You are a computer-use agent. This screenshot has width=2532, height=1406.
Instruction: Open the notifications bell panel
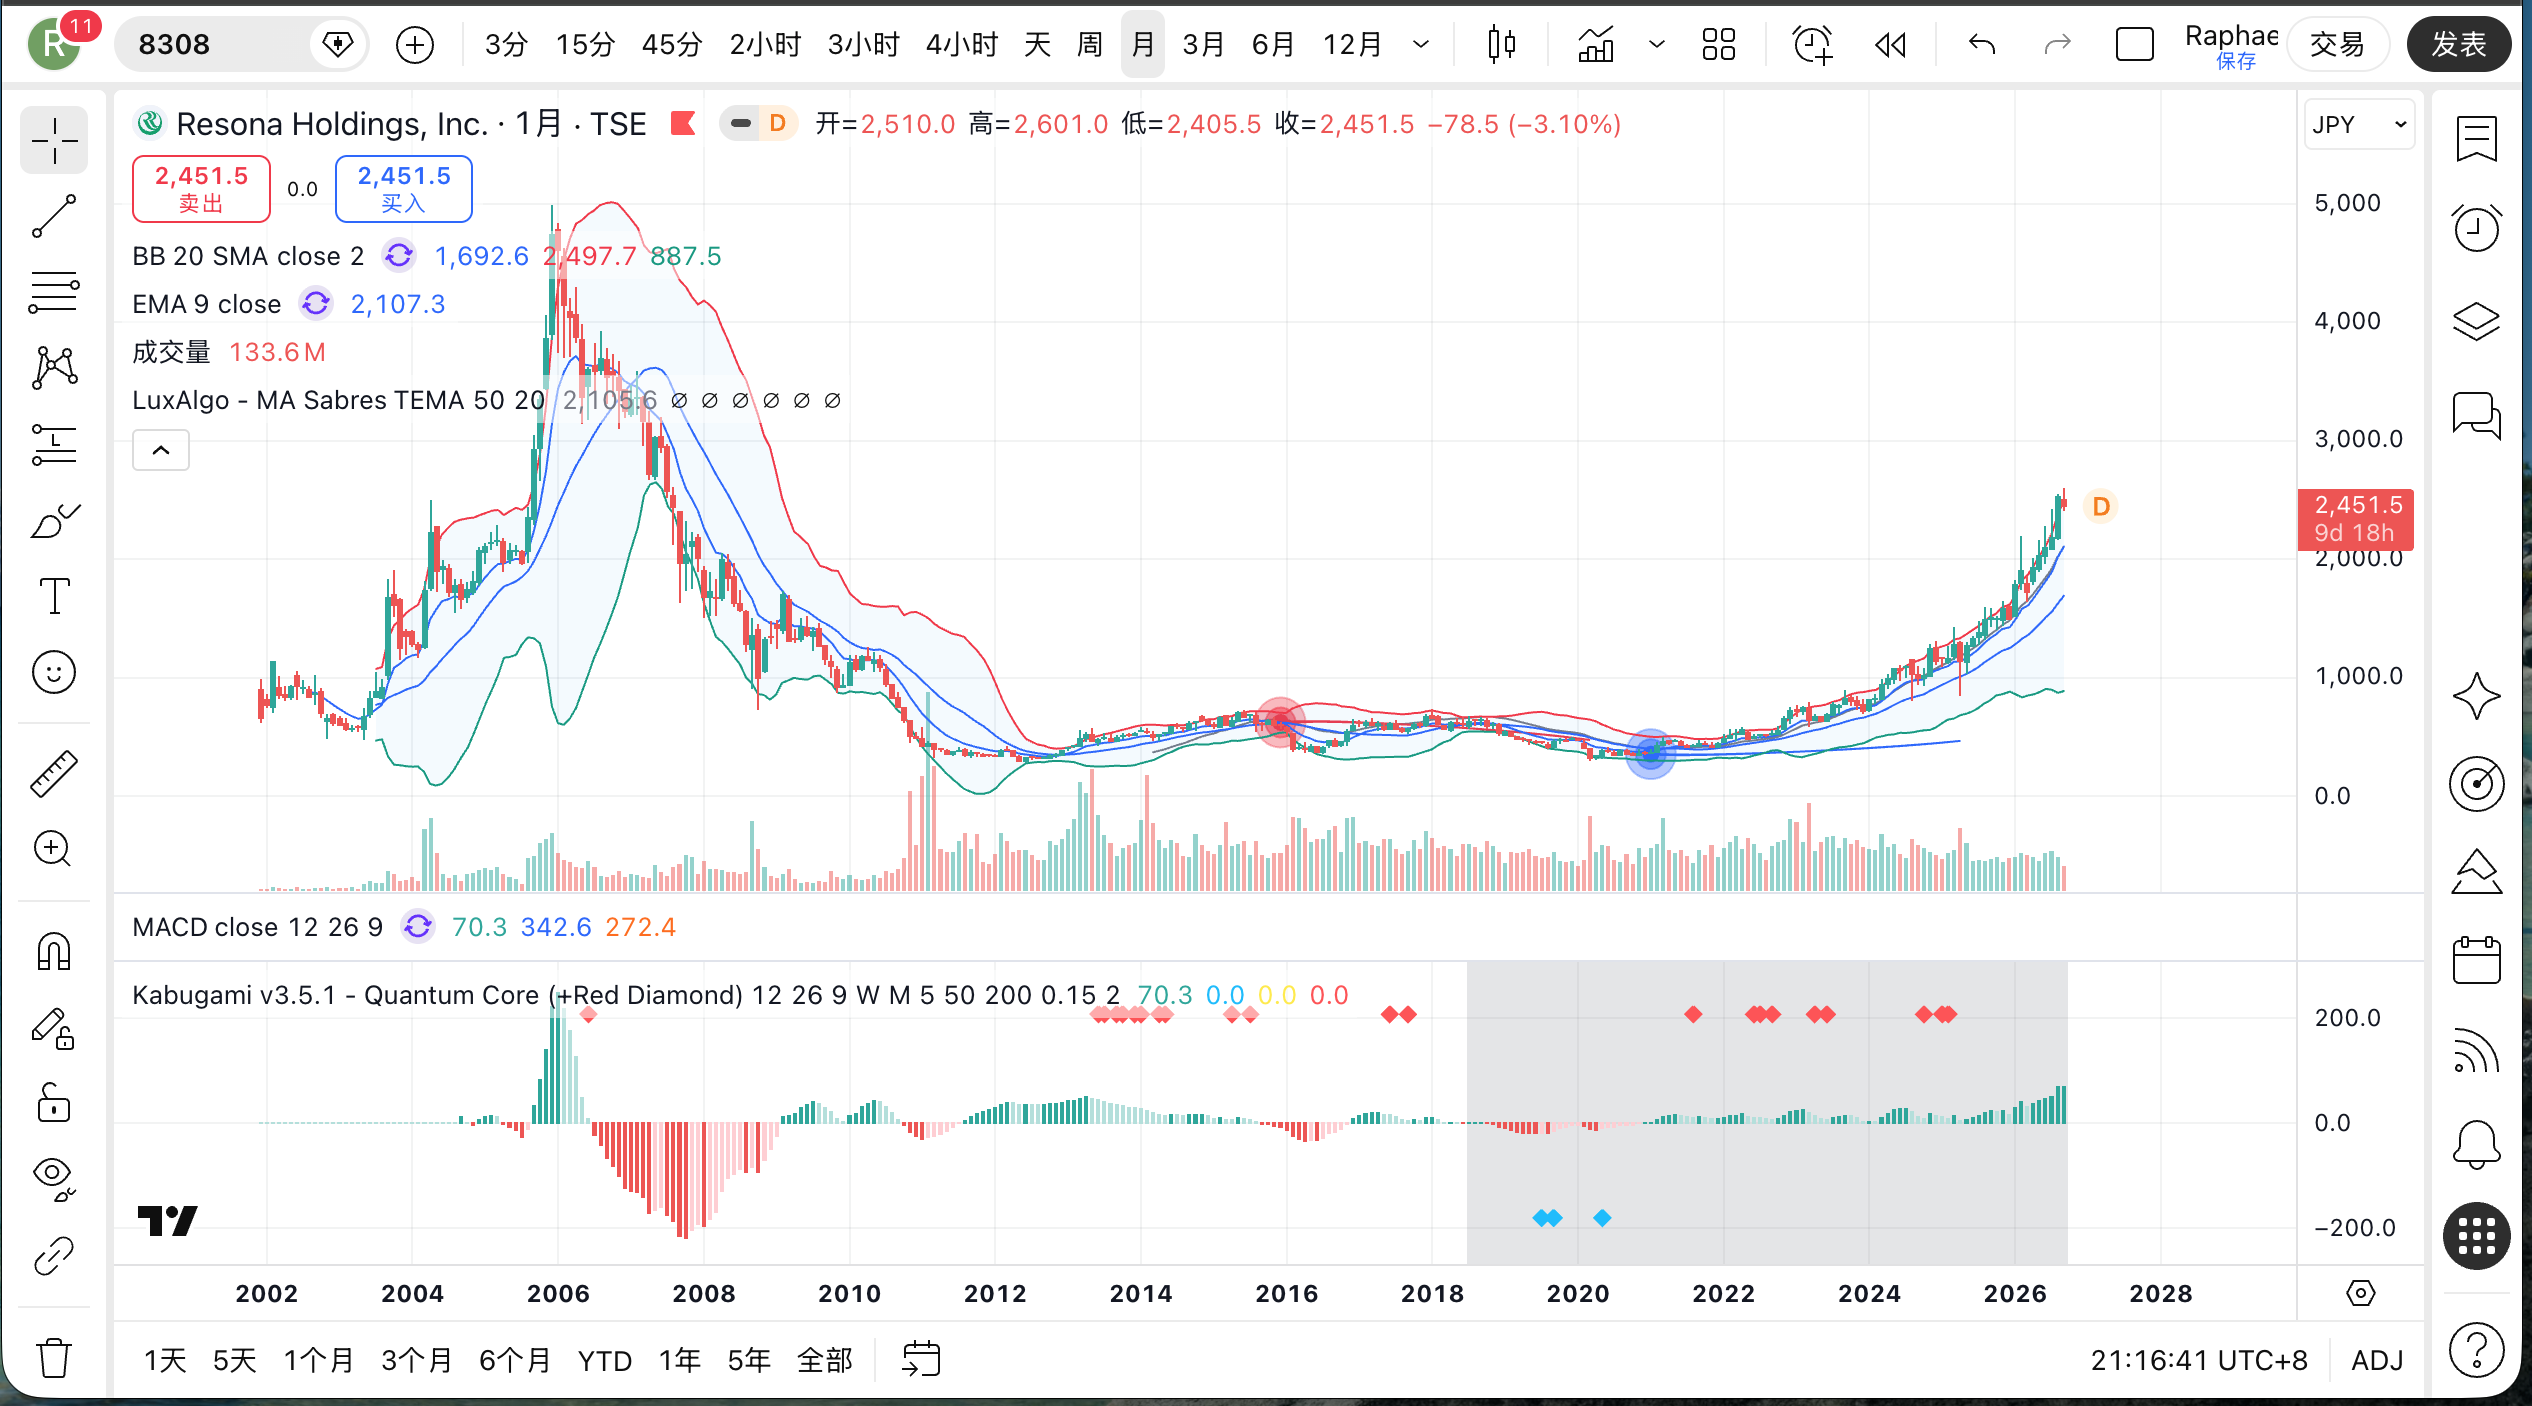(x=2476, y=1144)
